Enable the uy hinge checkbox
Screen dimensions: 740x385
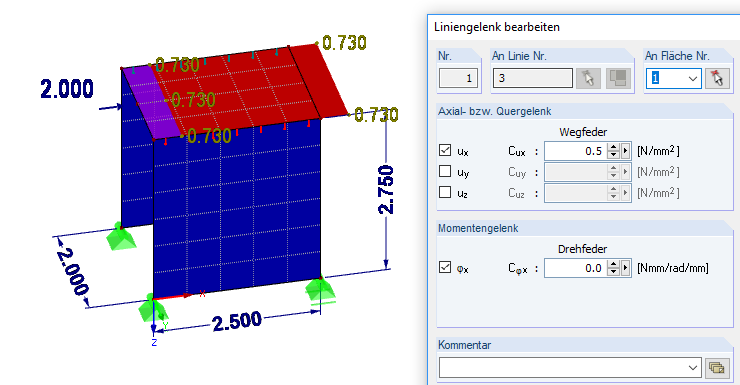click(445, 171)
